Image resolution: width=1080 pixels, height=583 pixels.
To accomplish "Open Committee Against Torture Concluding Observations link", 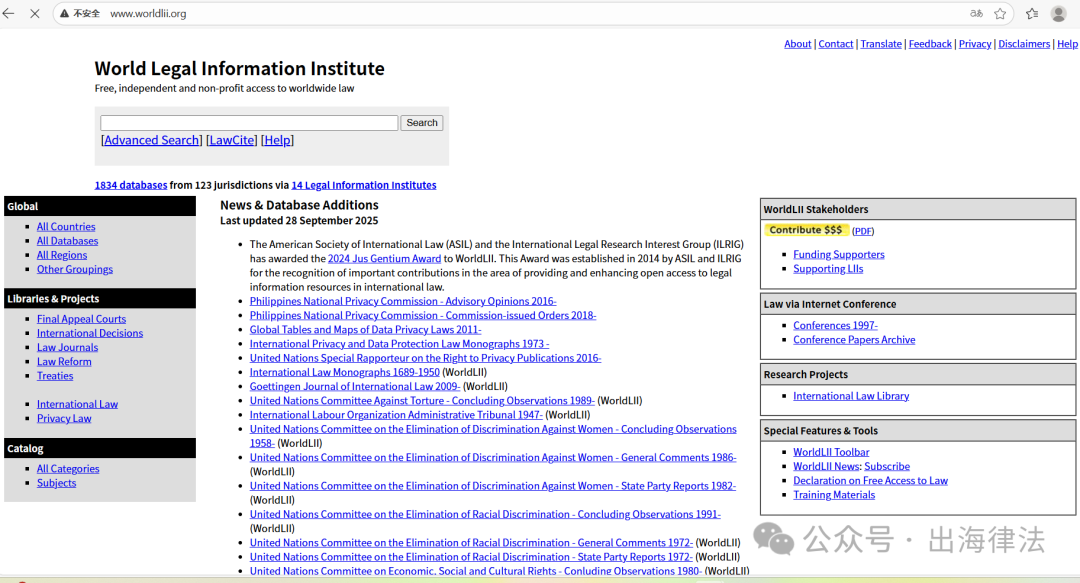I will click(x=422, y=400).
